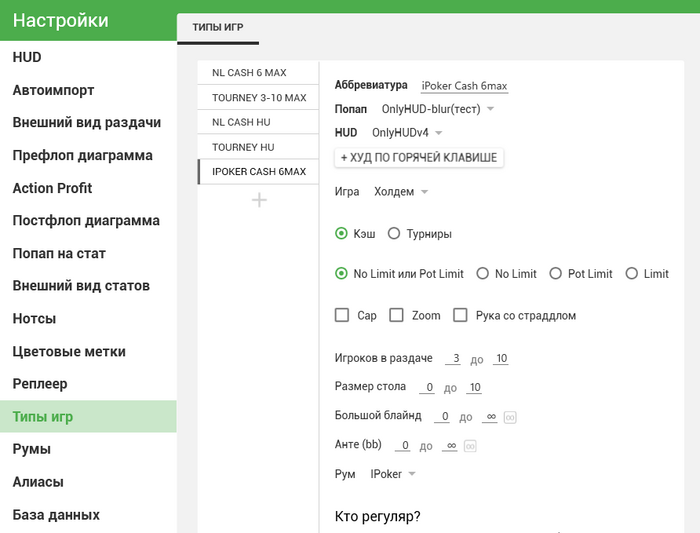Select TOURNEY 3-10 MAX game type
The height and width of the screenshot is (533, 700).
tap(258, 97)
